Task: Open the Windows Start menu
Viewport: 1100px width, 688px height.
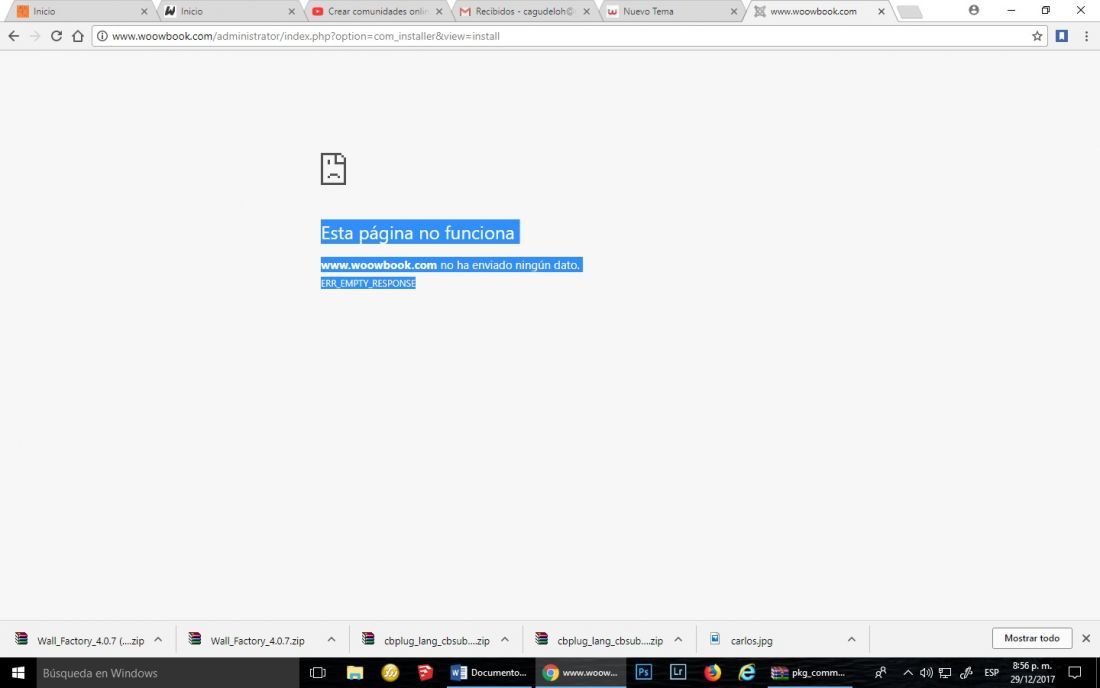Action: [18, 673]
